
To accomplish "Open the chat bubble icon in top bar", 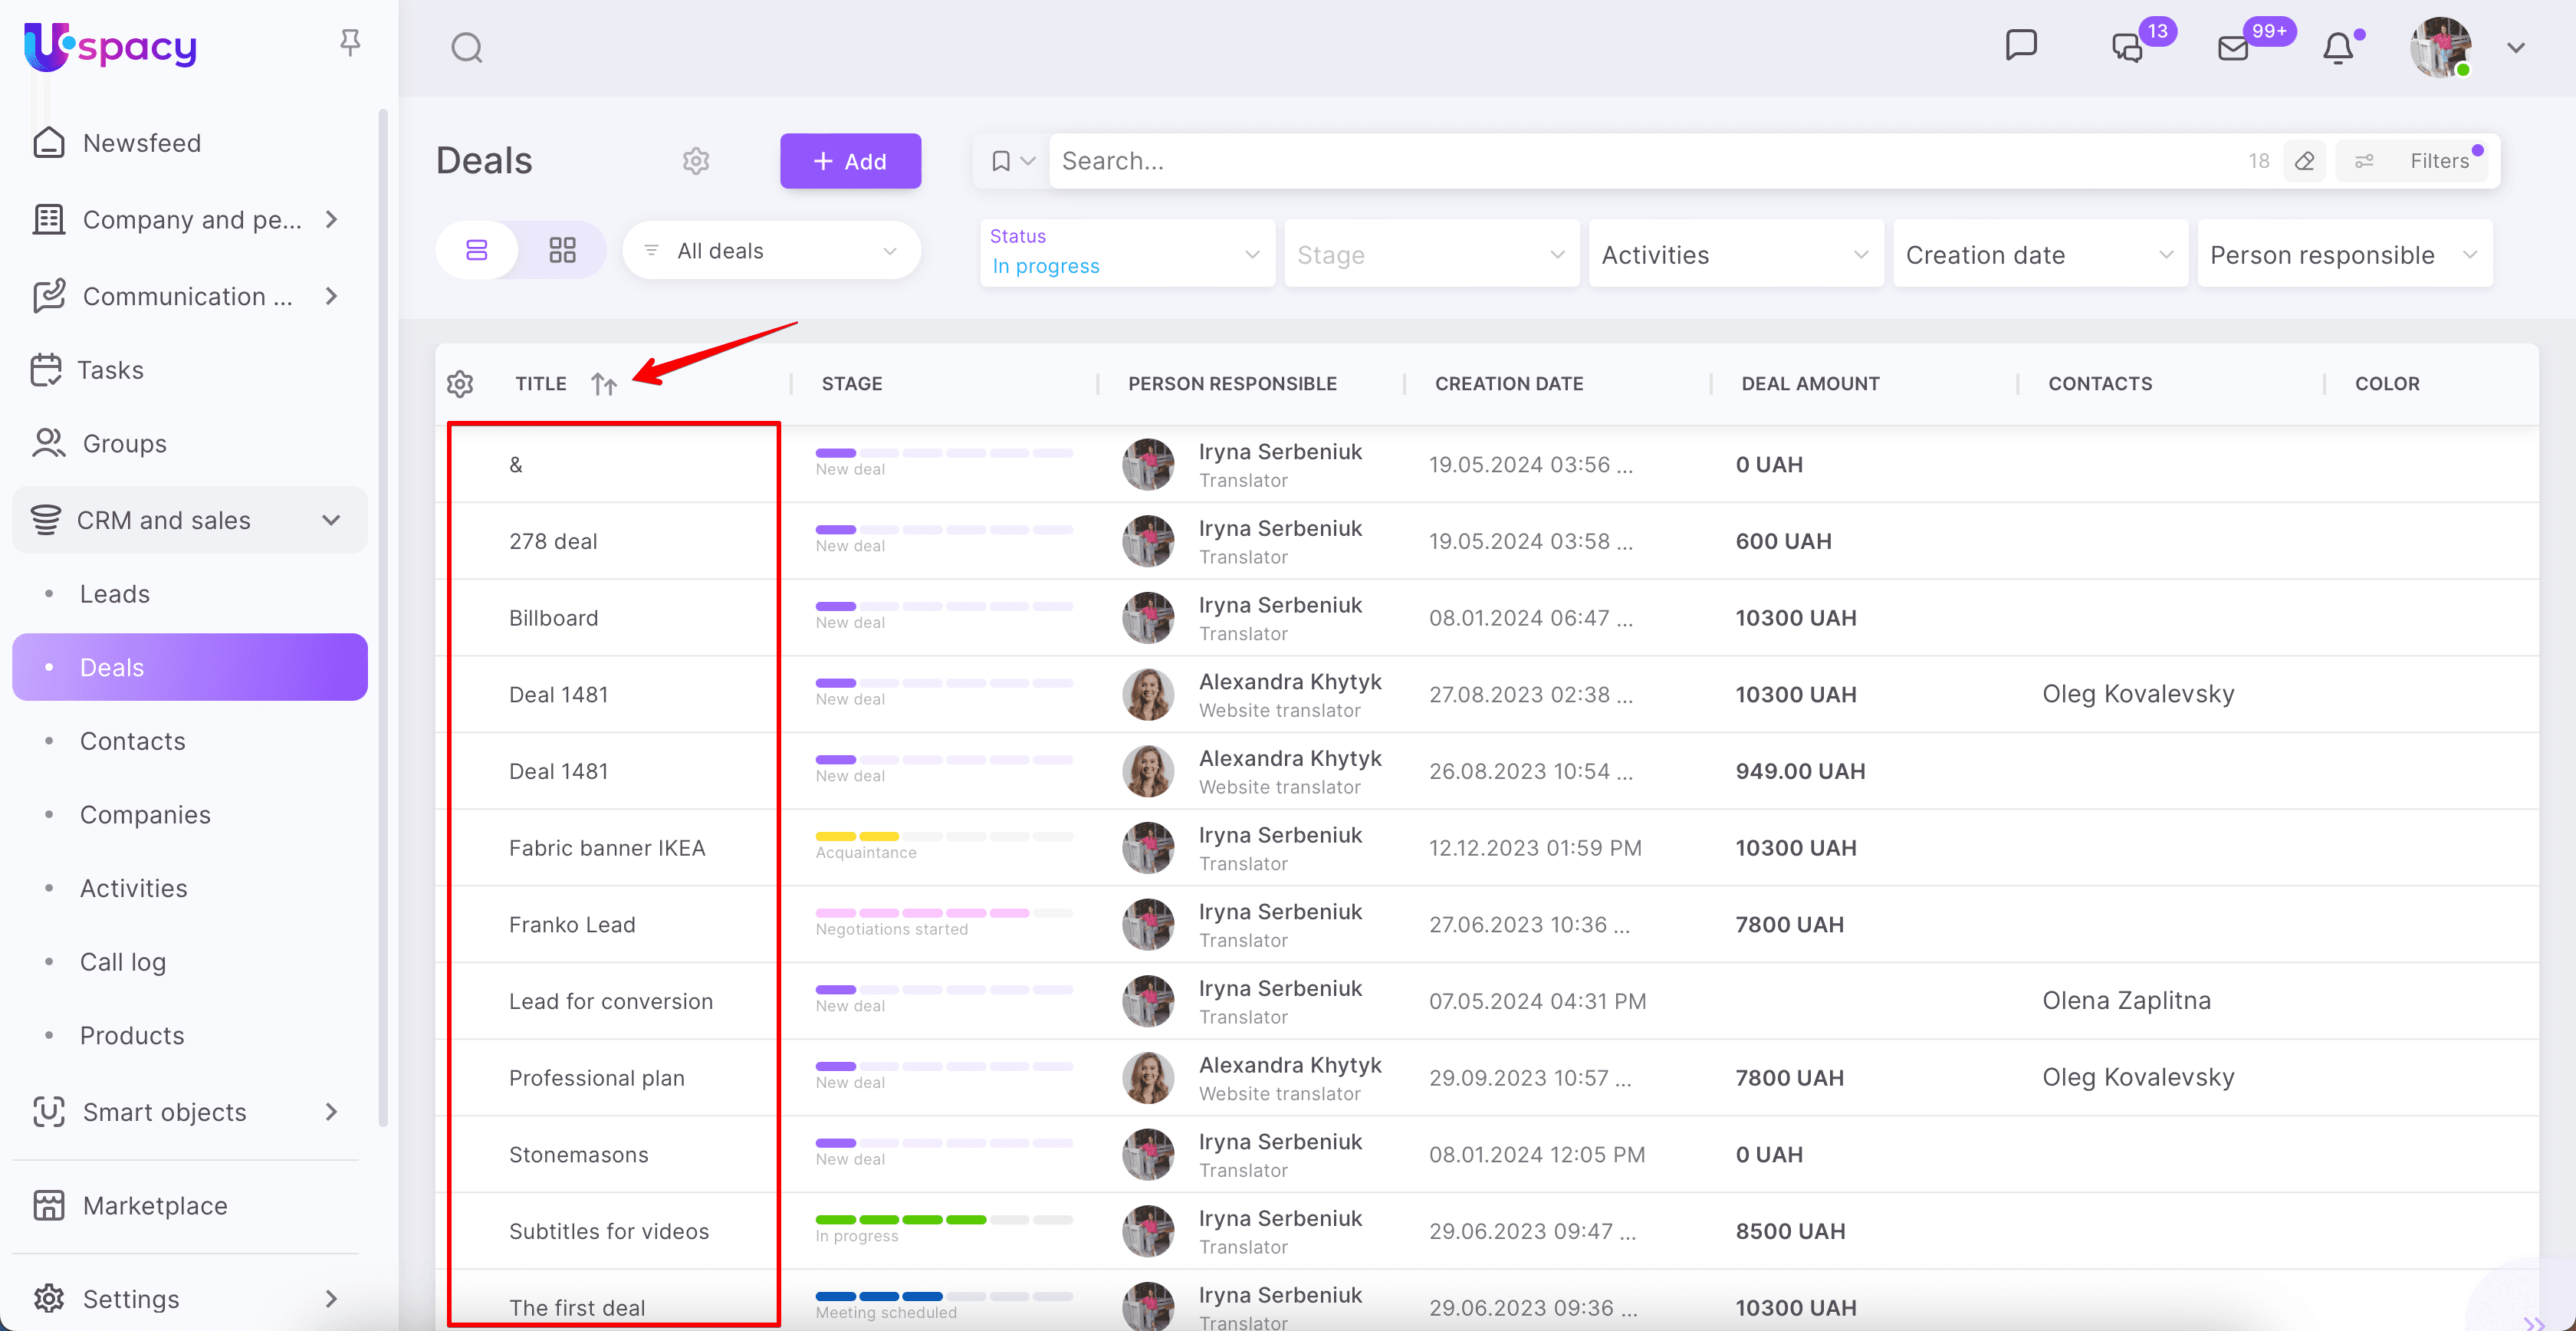I will pyautogui.click(x=2021, y=44).
